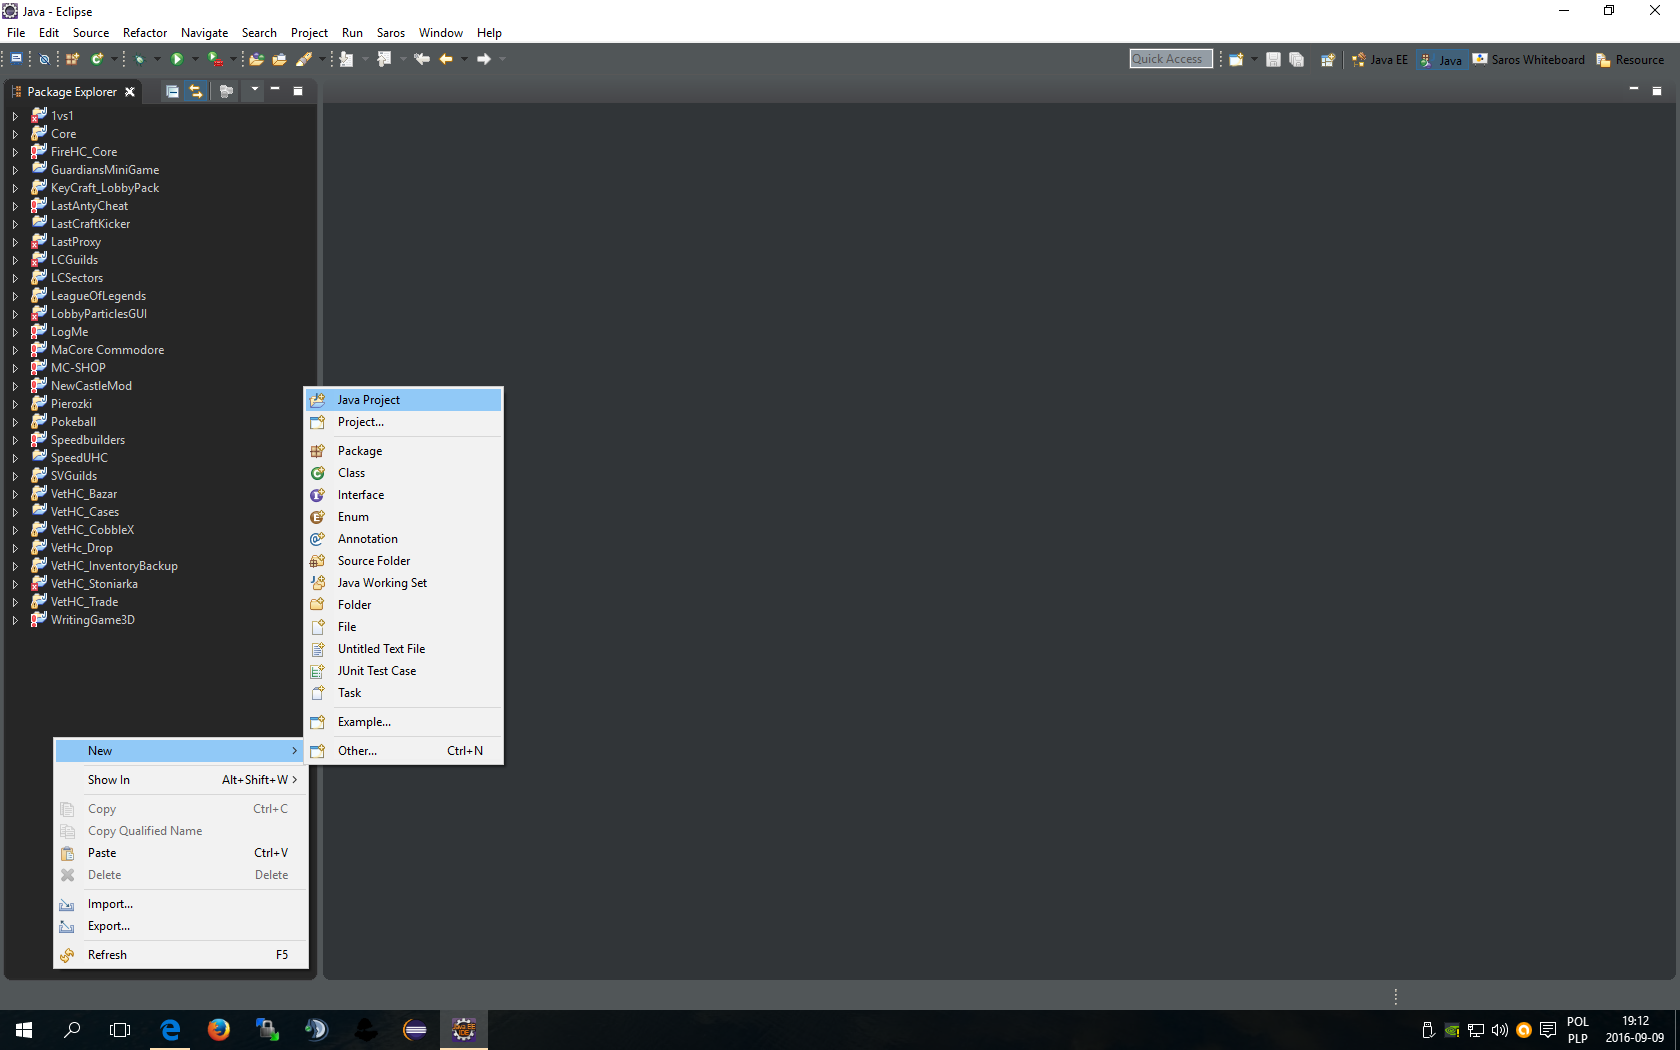Click the New Java Class toolbar icon
The height and width of the screenshot is (1050, 1680).
click(97, 60)
